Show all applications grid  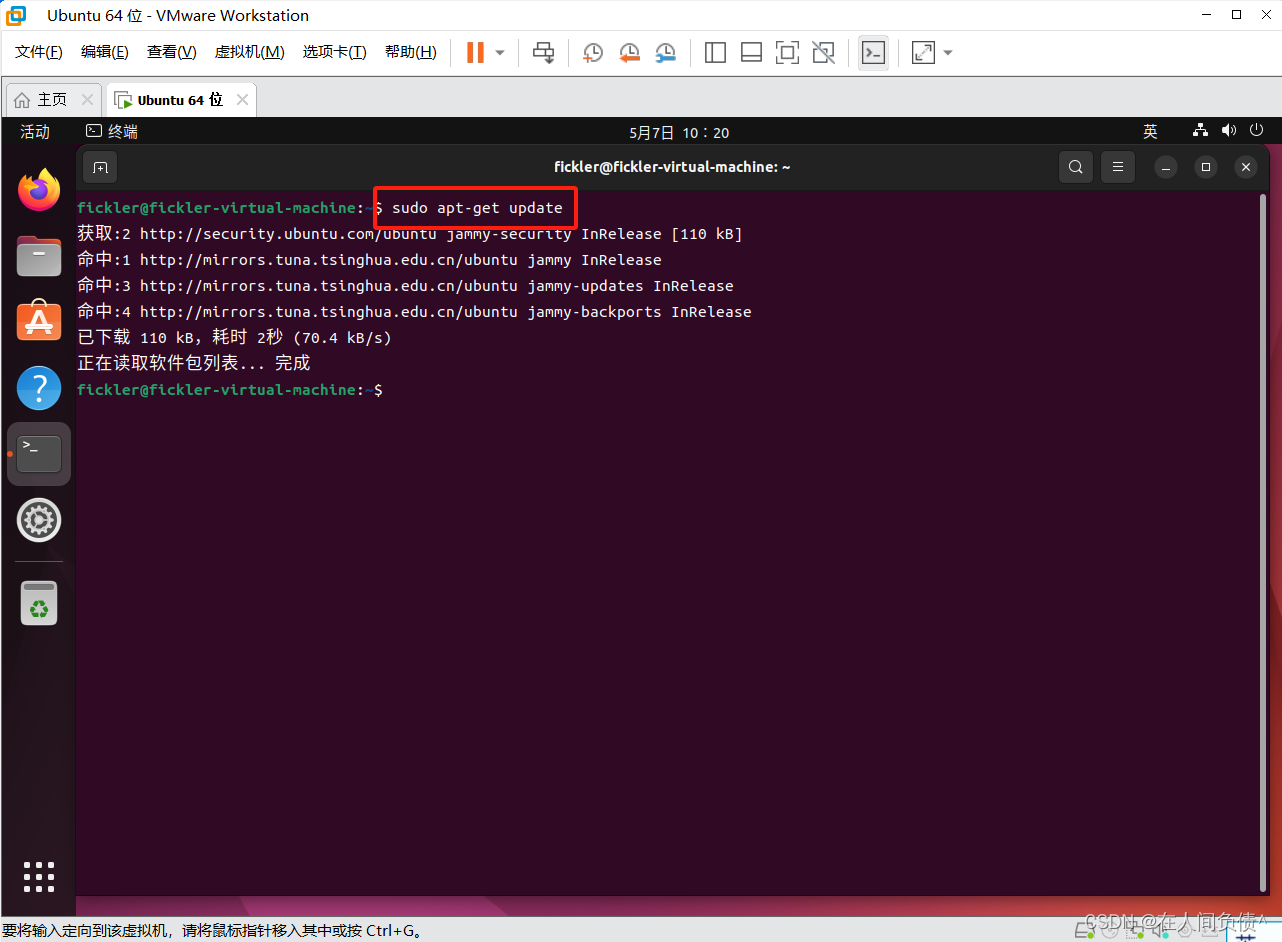[39, 876]
